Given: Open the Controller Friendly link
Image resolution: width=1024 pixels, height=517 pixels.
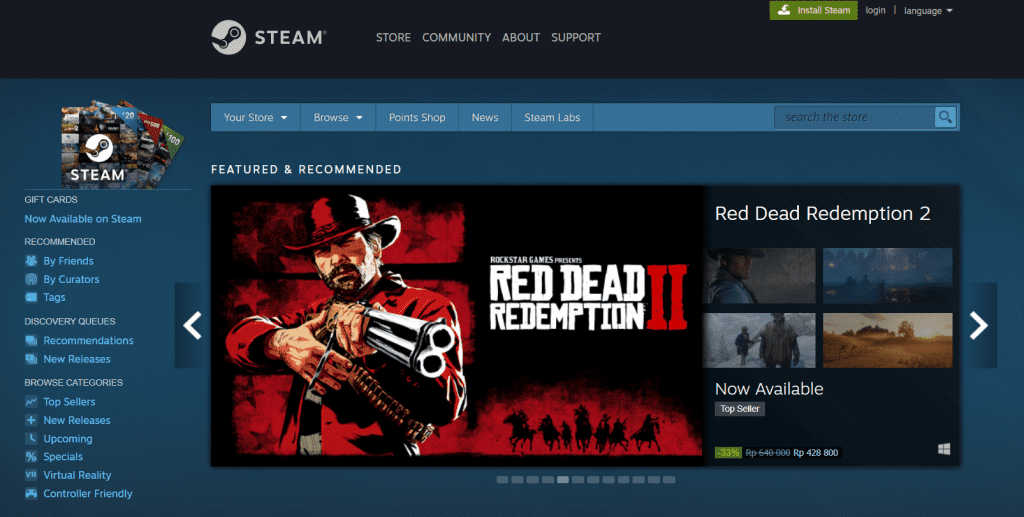Looking at the screenshot, I should [x=88, y=494].
